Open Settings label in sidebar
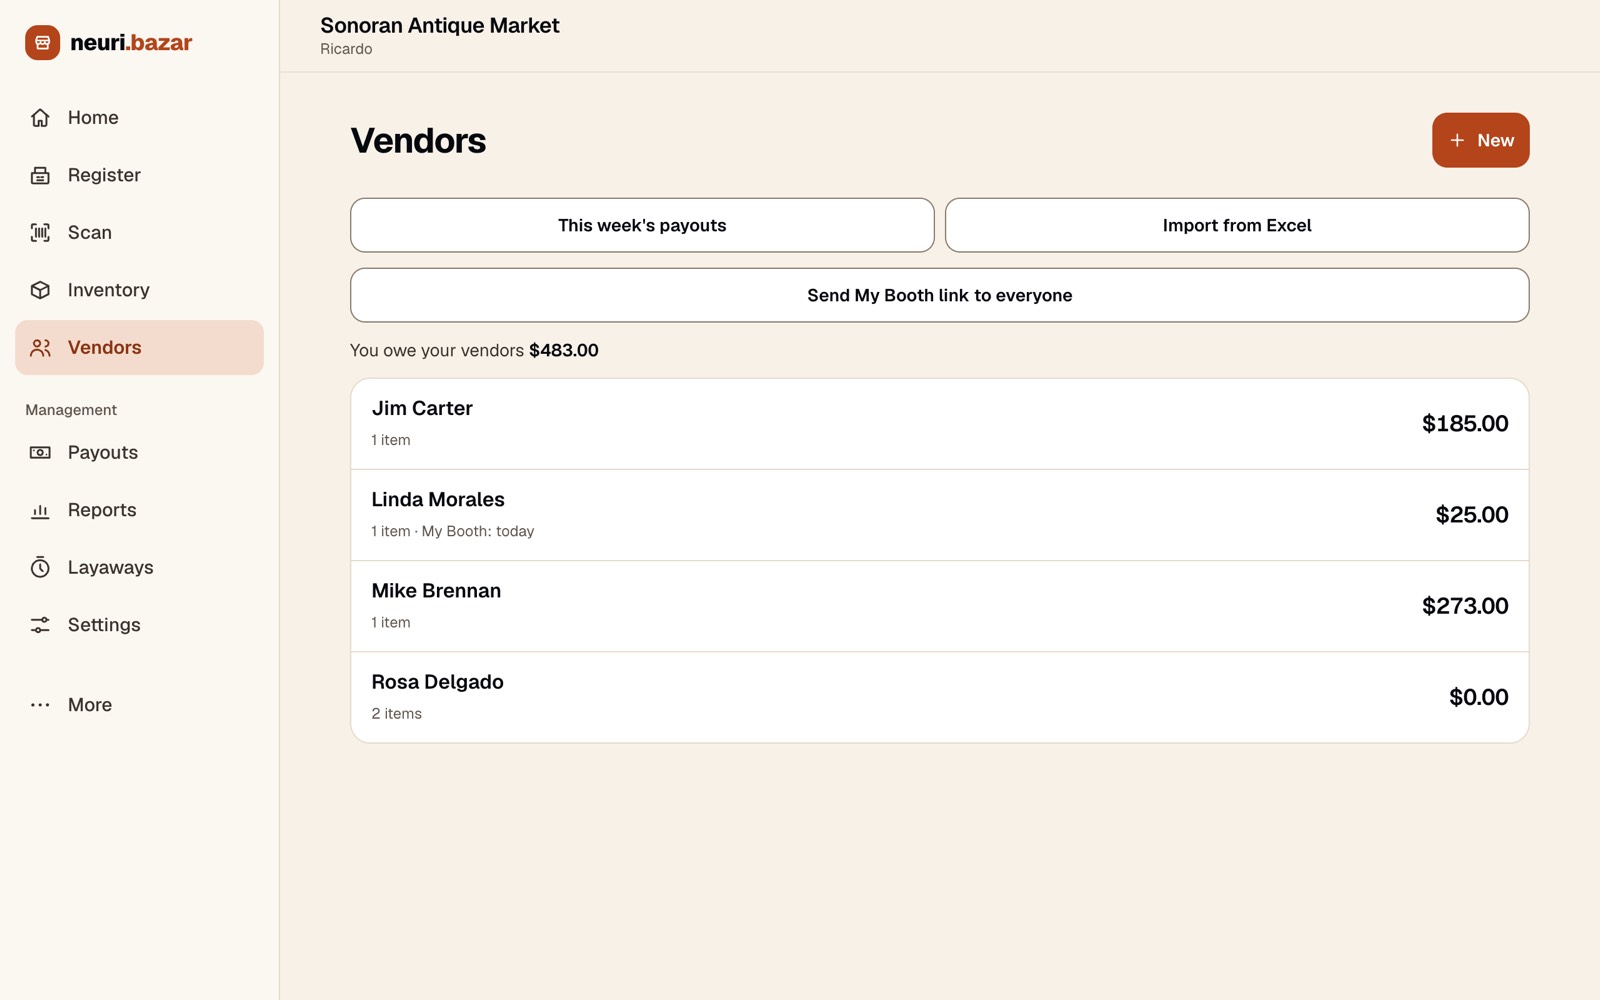 point(104,625)
